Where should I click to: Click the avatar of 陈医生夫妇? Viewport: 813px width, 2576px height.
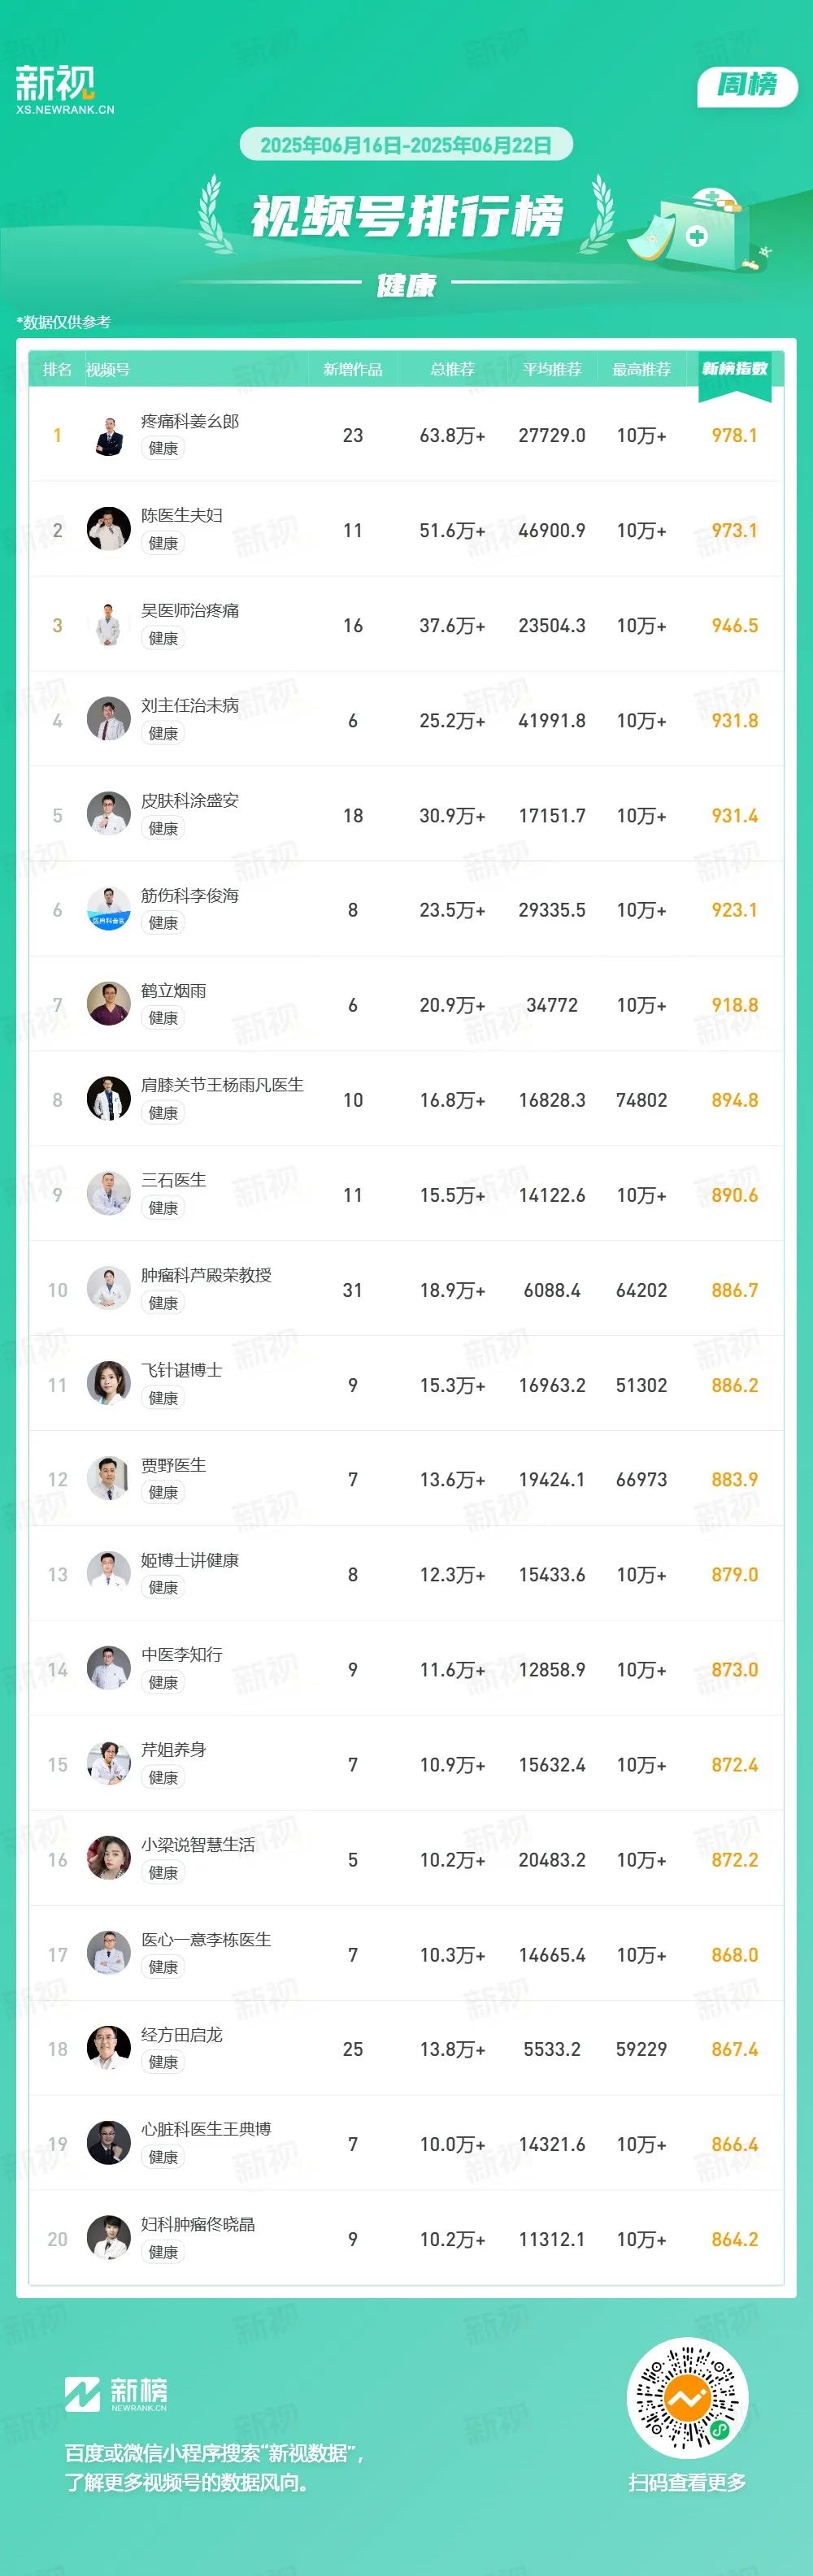[109, 530]
